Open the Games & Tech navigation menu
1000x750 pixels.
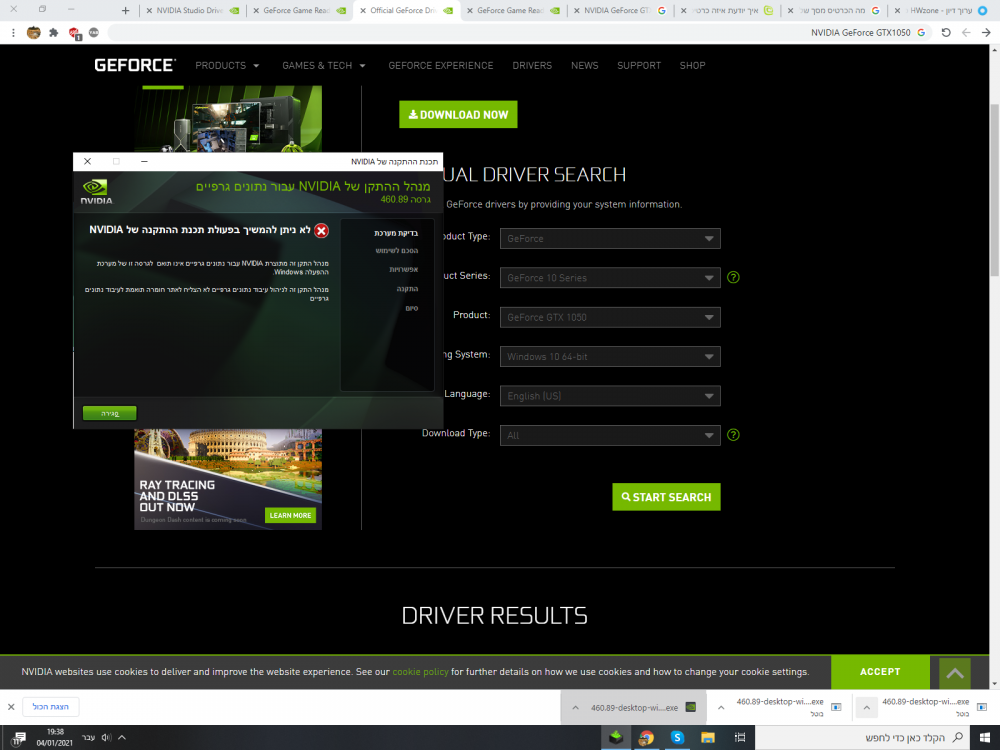(324, 65)
